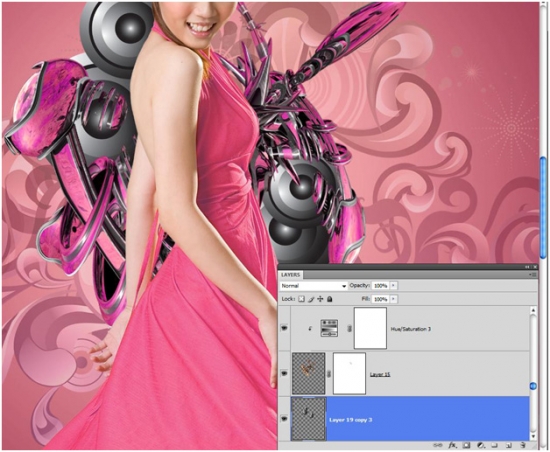Open the fx layer style menu

click(x=452, y=445)
